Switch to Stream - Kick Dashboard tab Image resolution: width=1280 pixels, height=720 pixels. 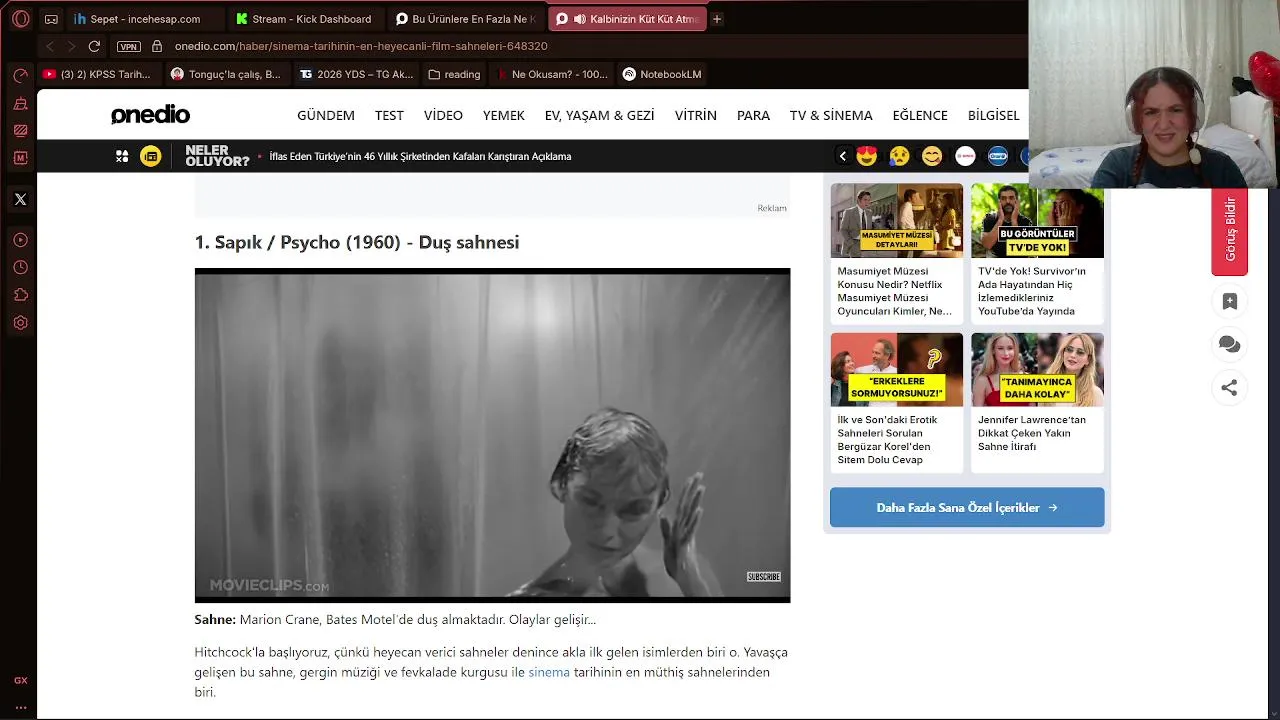pos(308,19)
